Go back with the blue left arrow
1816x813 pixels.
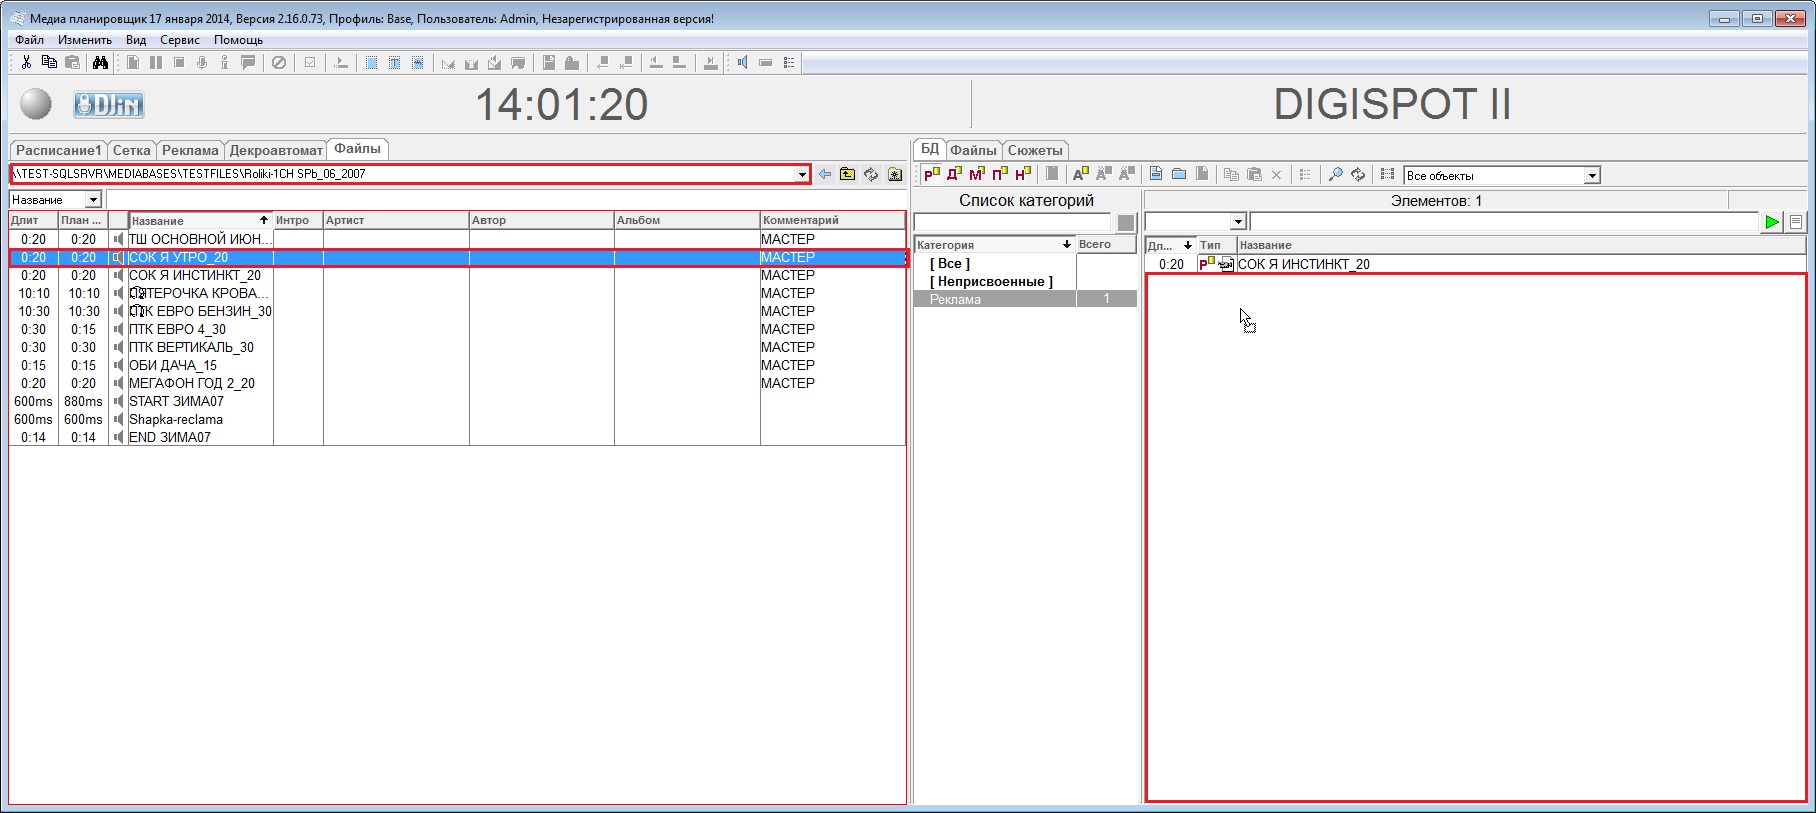click(825, 174)
